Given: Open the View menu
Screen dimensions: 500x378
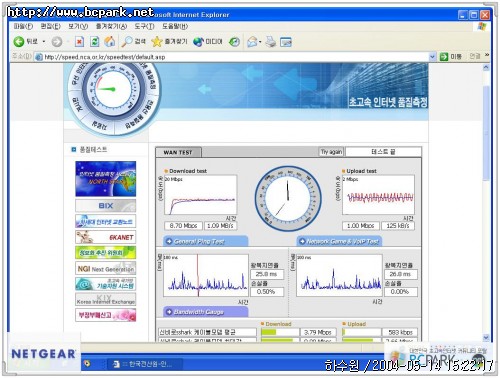Looking at the screenshot, I should [x=78, y=26].
